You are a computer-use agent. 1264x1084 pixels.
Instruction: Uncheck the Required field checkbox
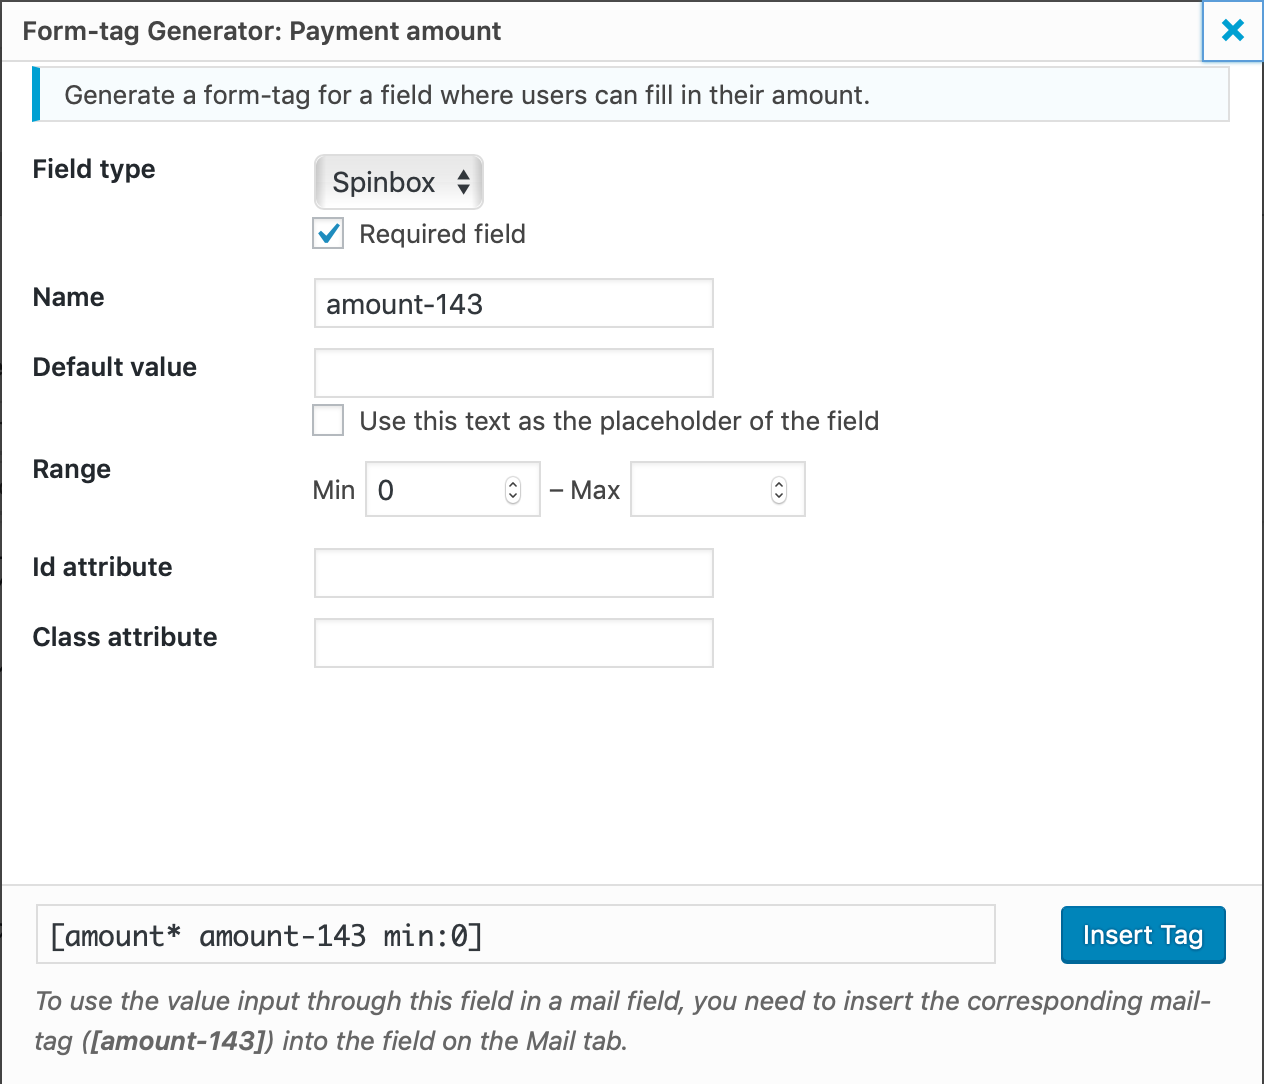(x=328, y=234)
